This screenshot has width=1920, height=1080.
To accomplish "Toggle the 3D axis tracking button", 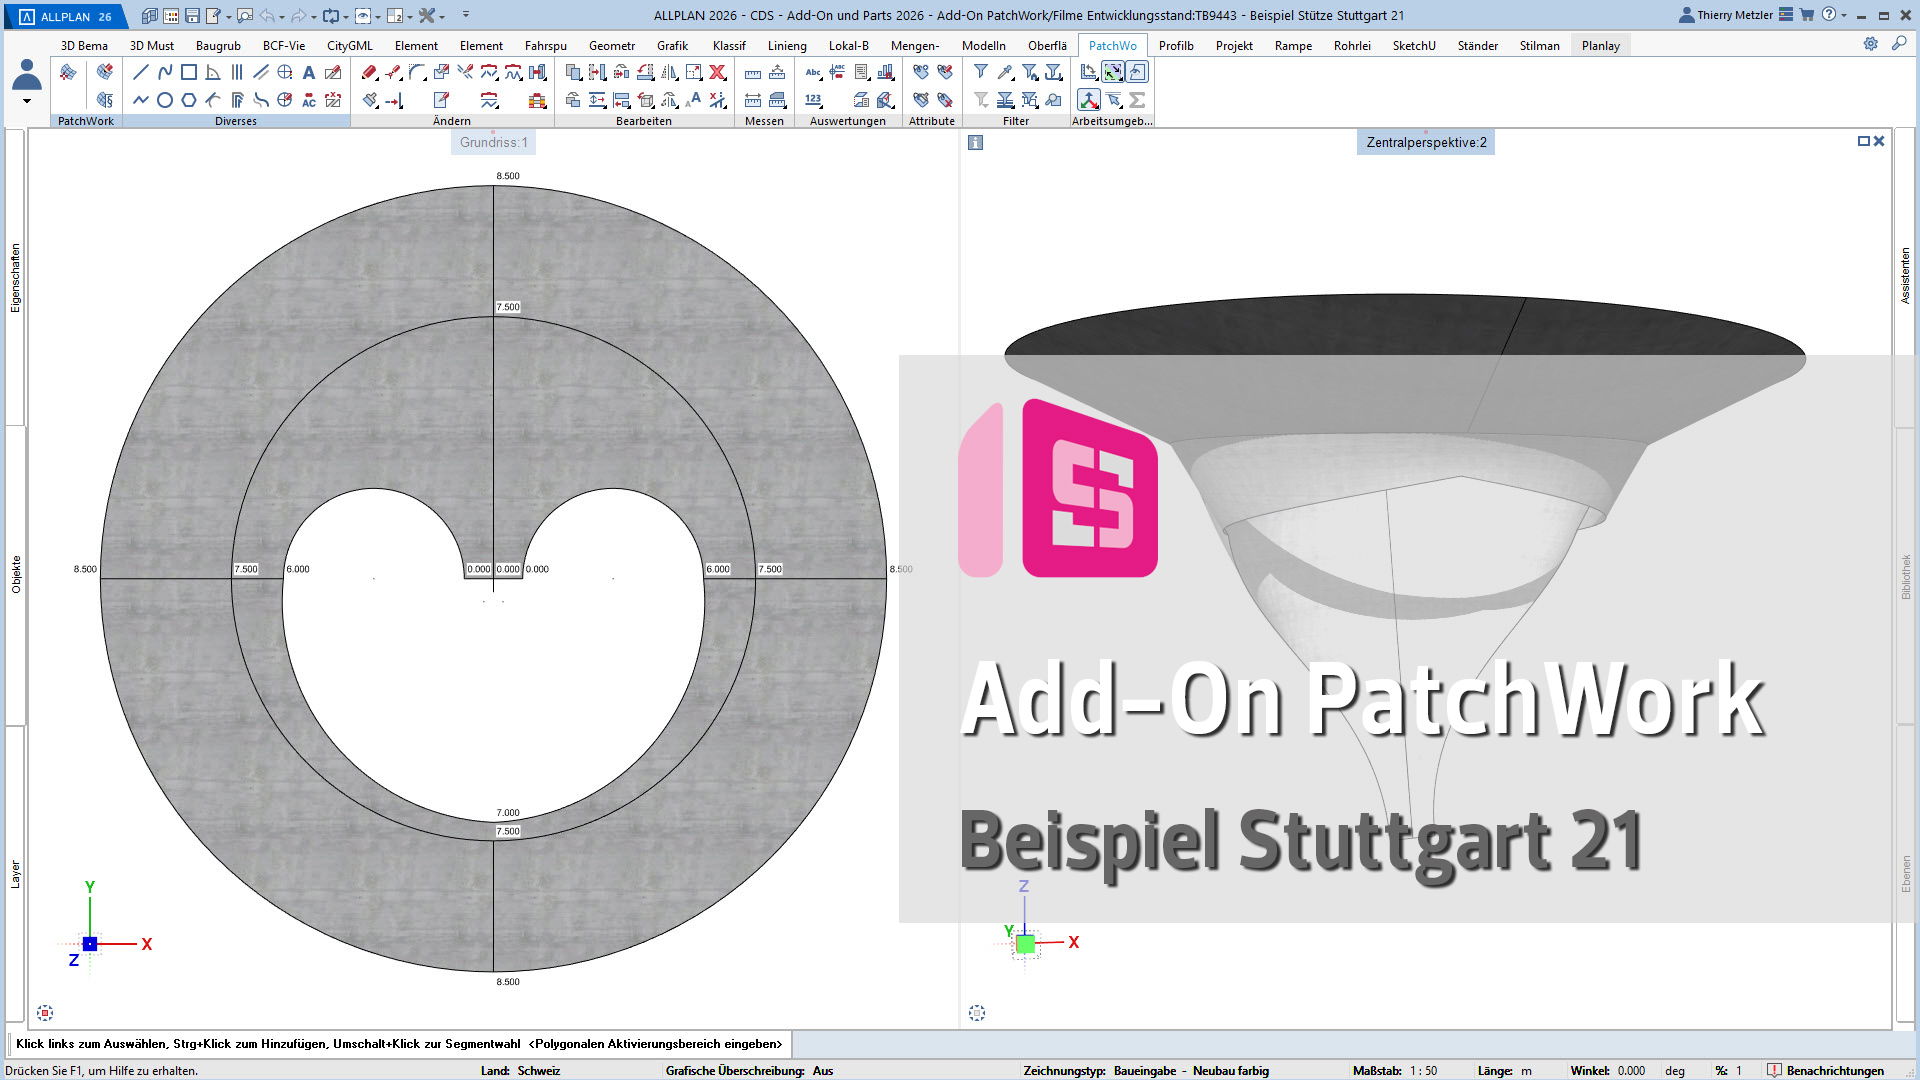I will point(1089,100).
